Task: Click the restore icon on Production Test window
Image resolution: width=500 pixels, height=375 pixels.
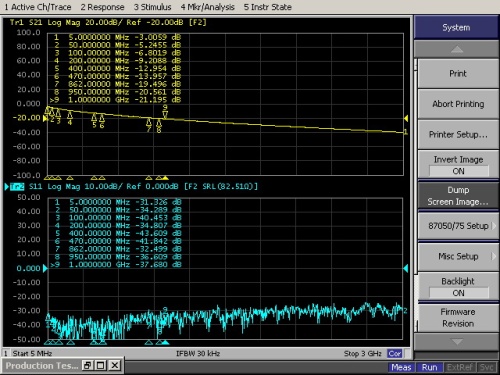Action: (x=87, y=365)
